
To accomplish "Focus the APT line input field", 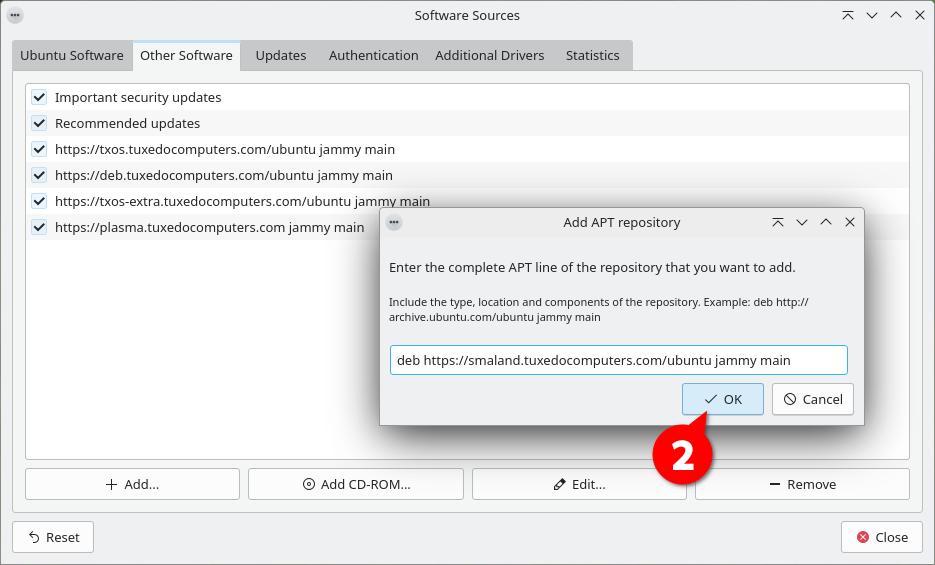I will [618, 360].
